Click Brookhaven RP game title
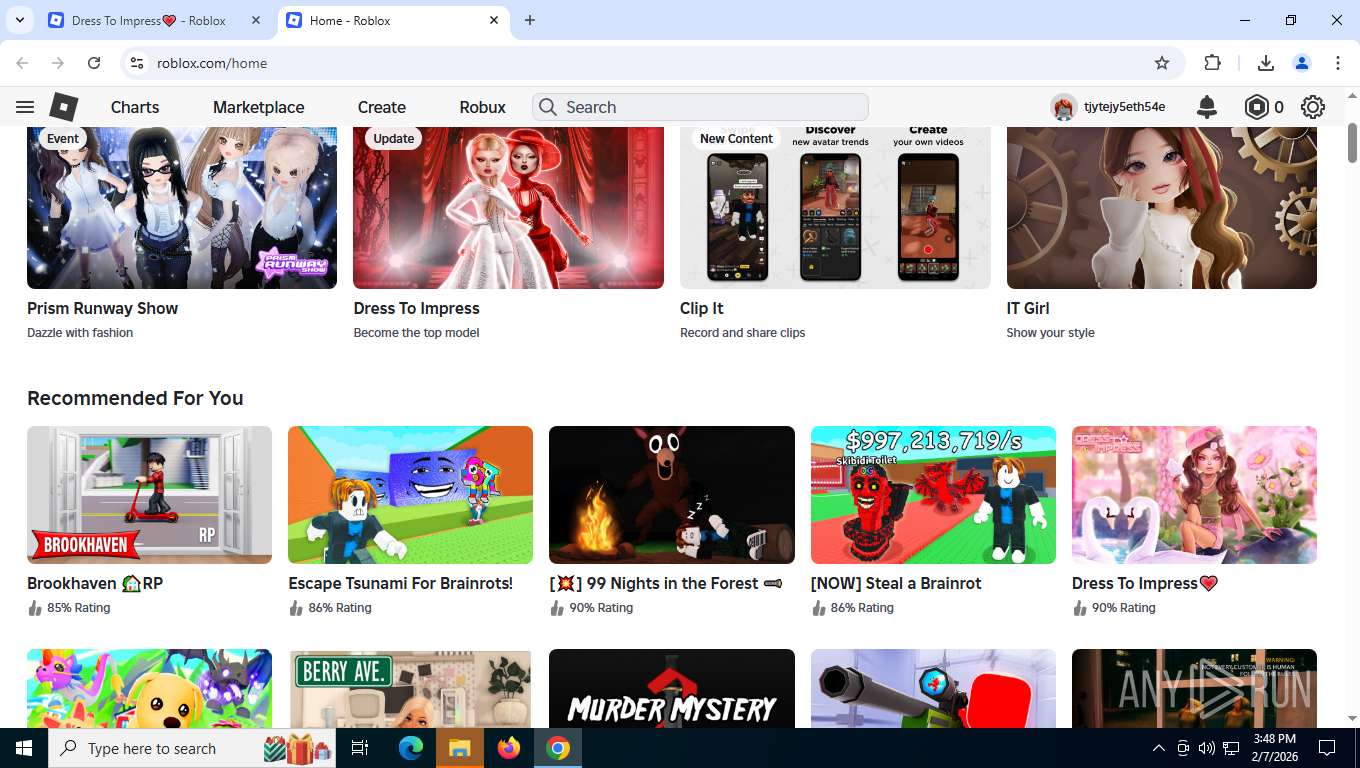The width and height of the screenshot is (1360, 768). pyautogui.click(x=95, y=583)
